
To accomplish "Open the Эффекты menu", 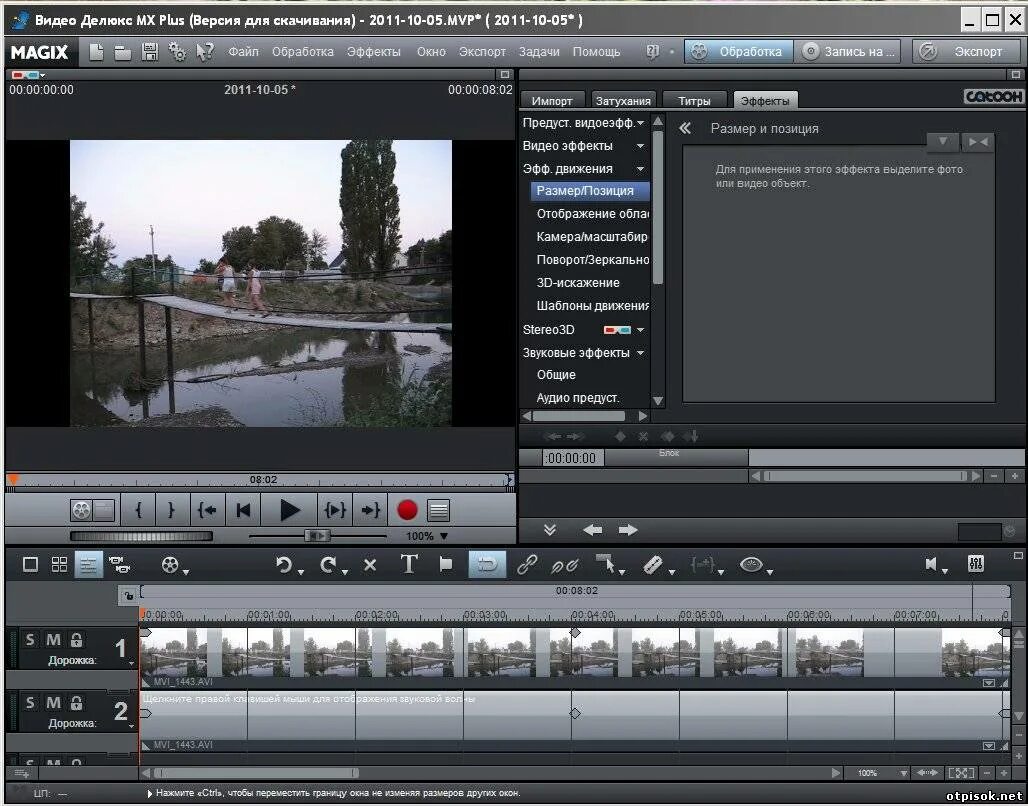I will pyautogui.click(x=374, y=52).
